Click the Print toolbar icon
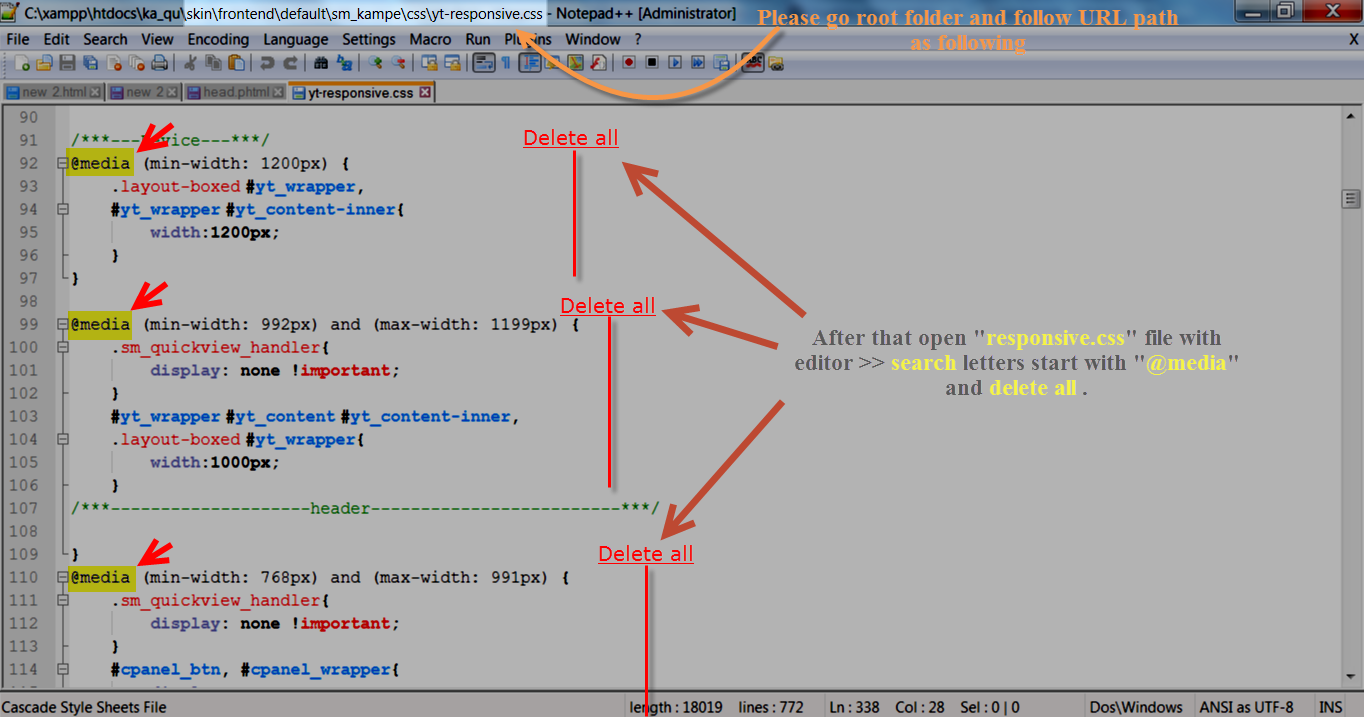1364x717 pixels. coord(159,63)
